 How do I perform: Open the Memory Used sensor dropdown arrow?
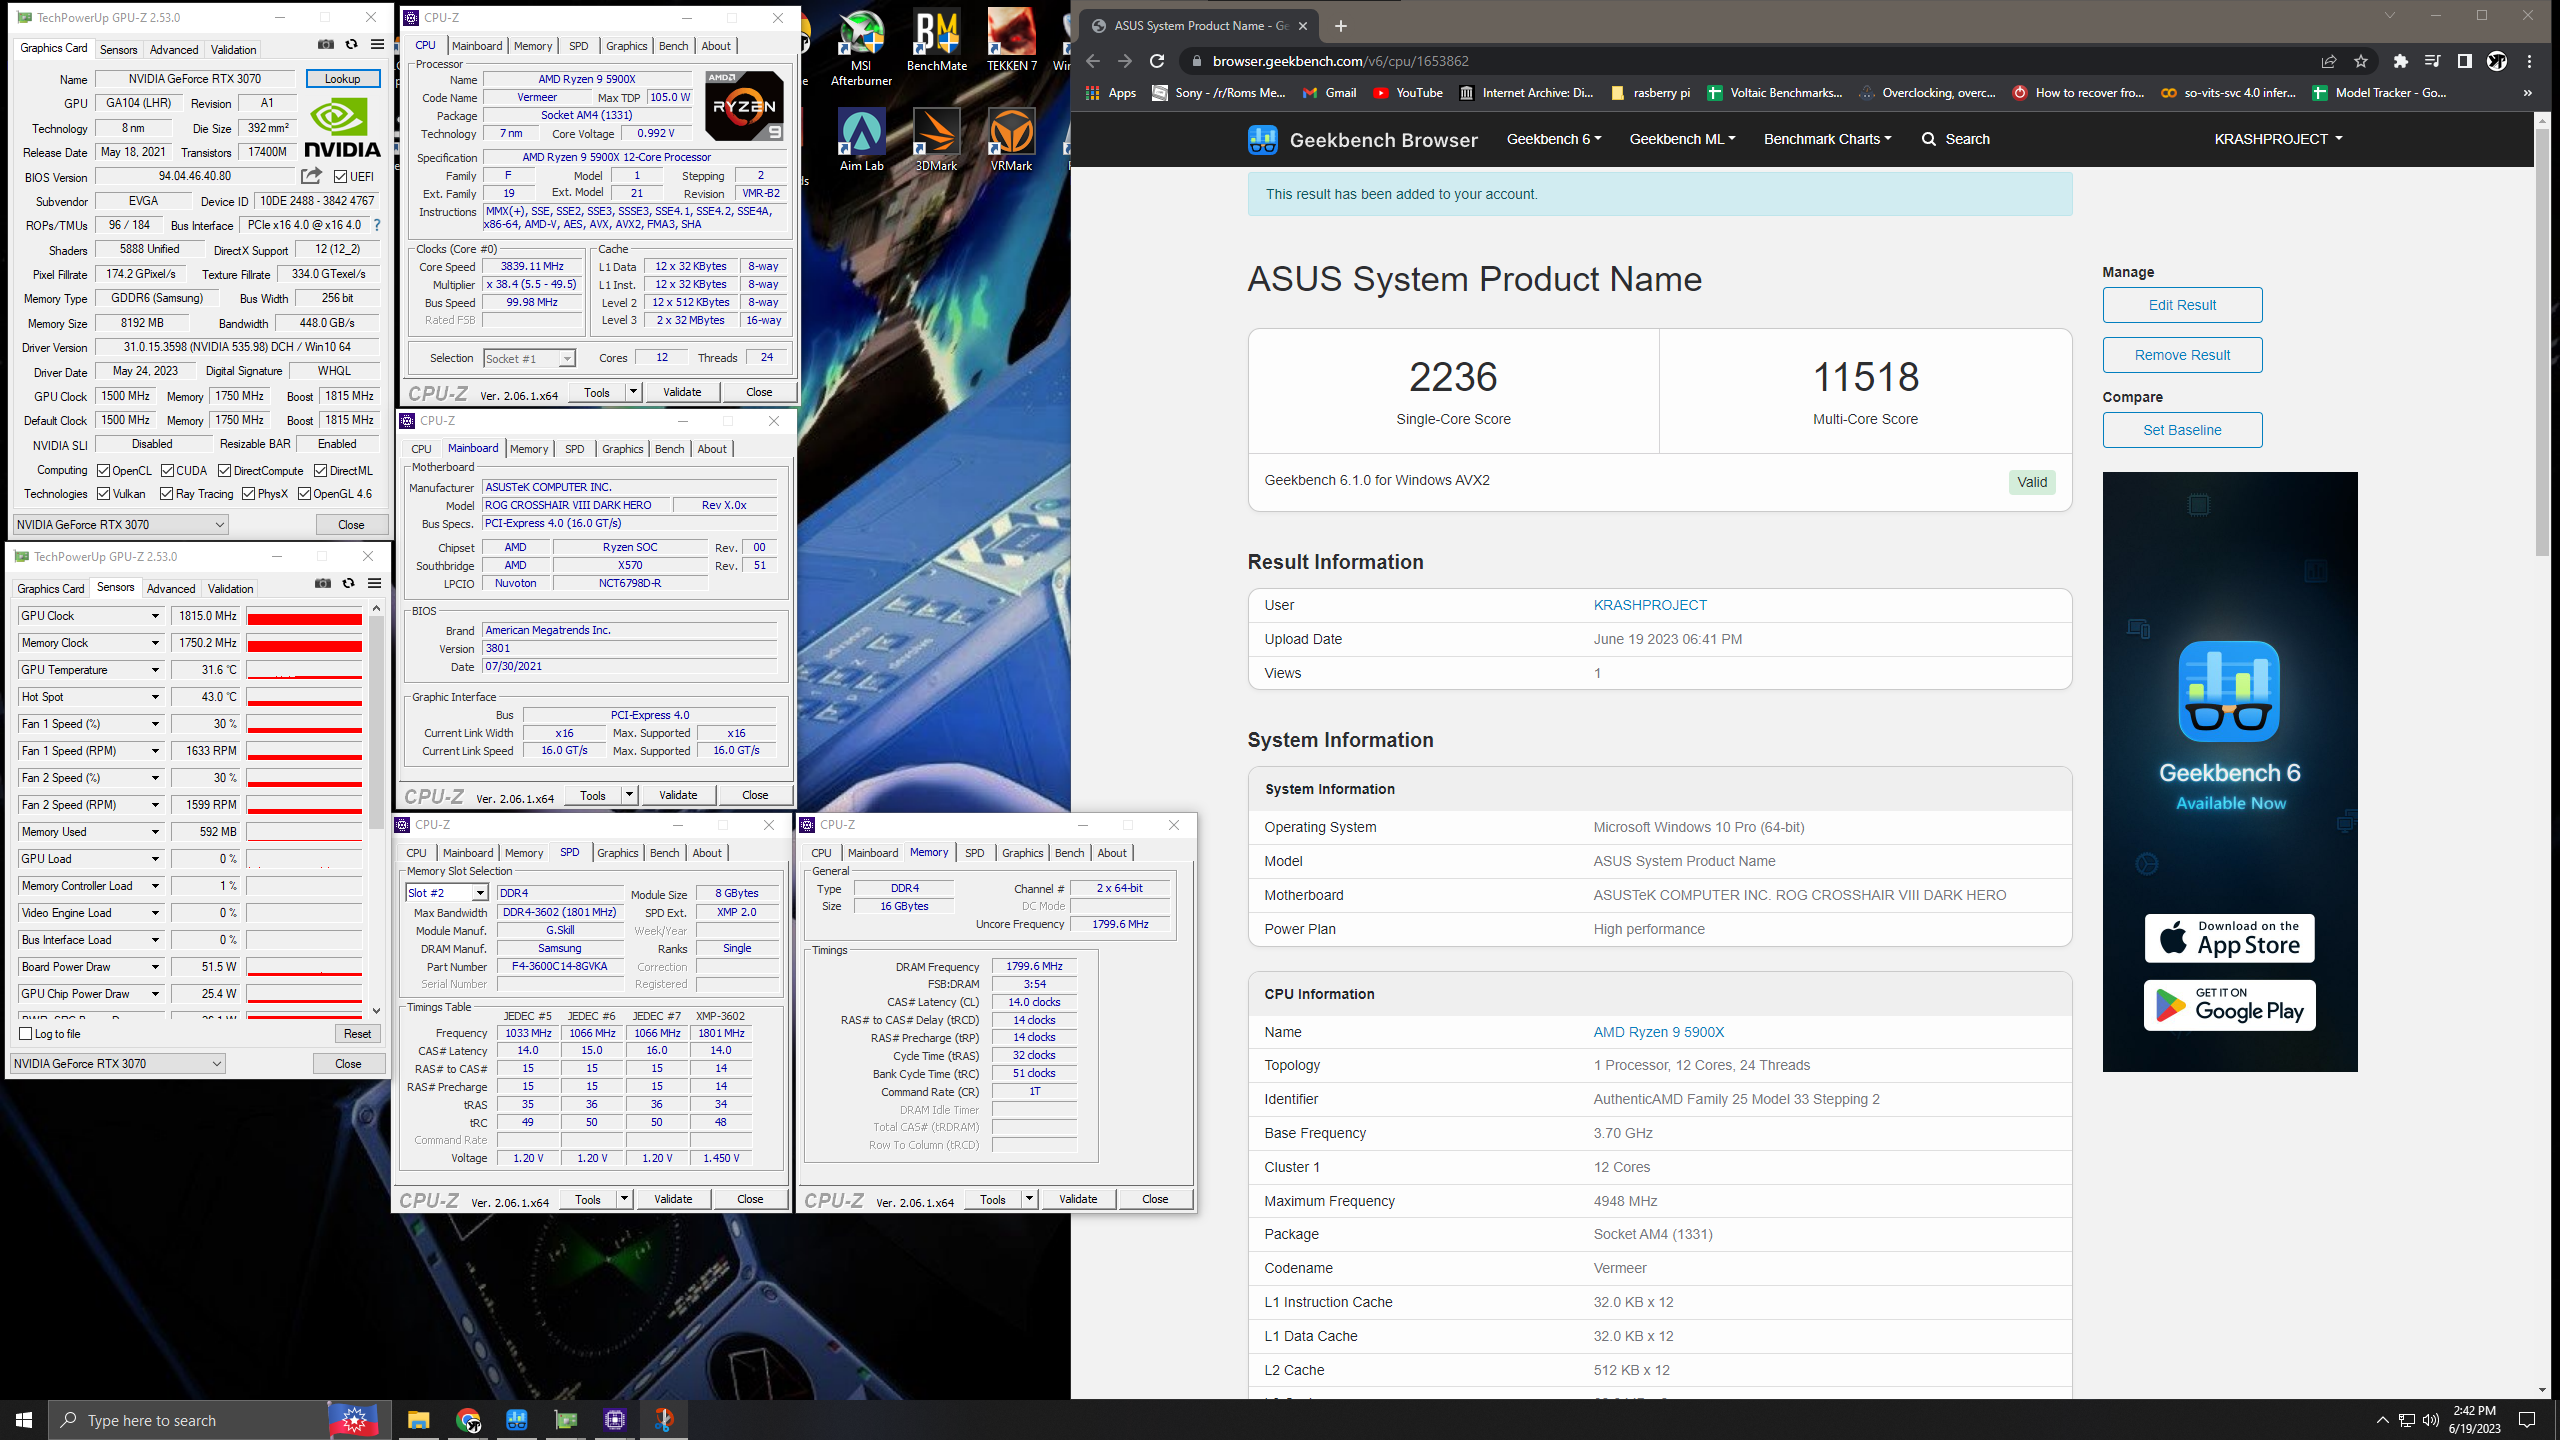pyautogui.click(x=155, y=832)
